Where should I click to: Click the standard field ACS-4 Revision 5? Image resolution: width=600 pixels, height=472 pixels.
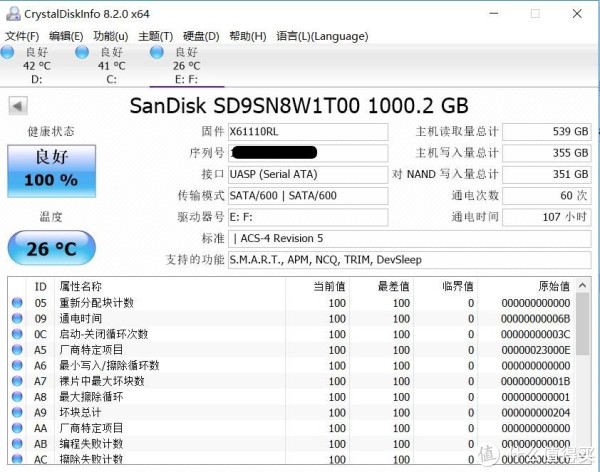(409, 239)
